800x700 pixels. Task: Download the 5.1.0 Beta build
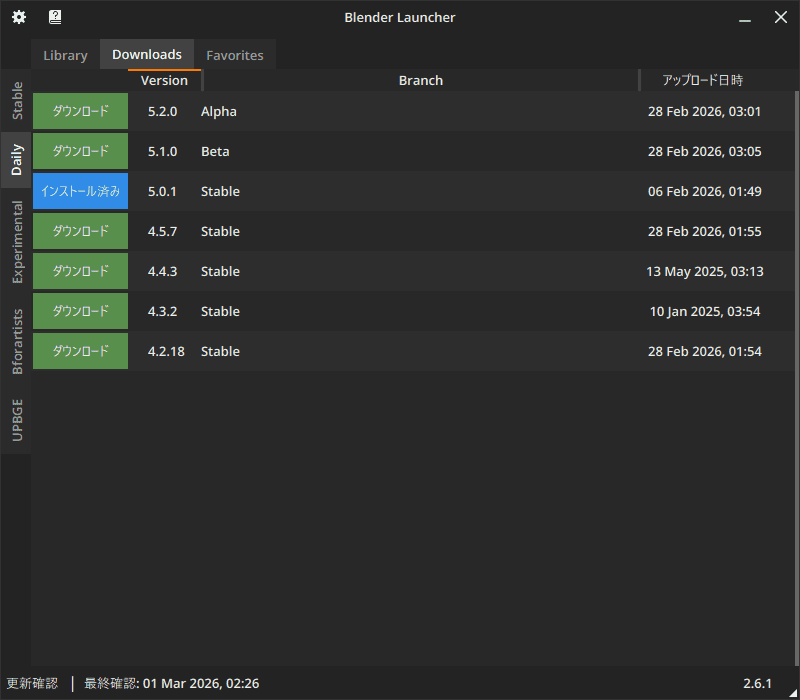point(80,151)
